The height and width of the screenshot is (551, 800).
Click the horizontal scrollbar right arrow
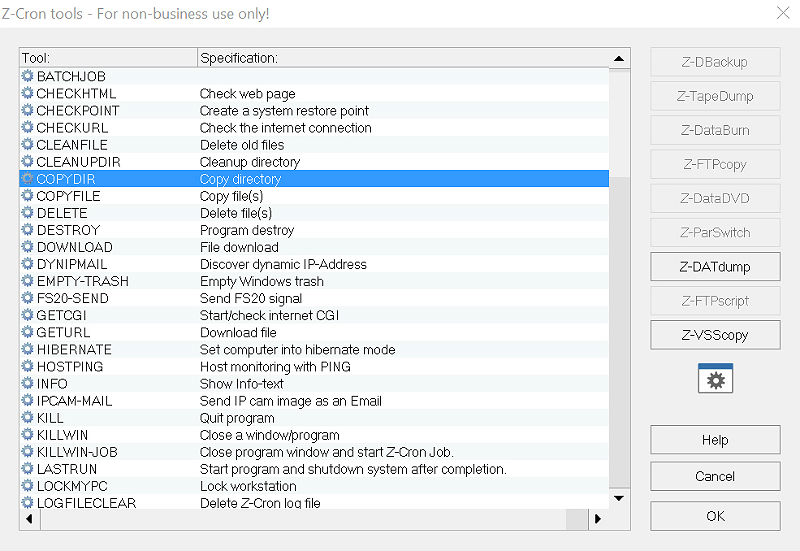[598, 519]
